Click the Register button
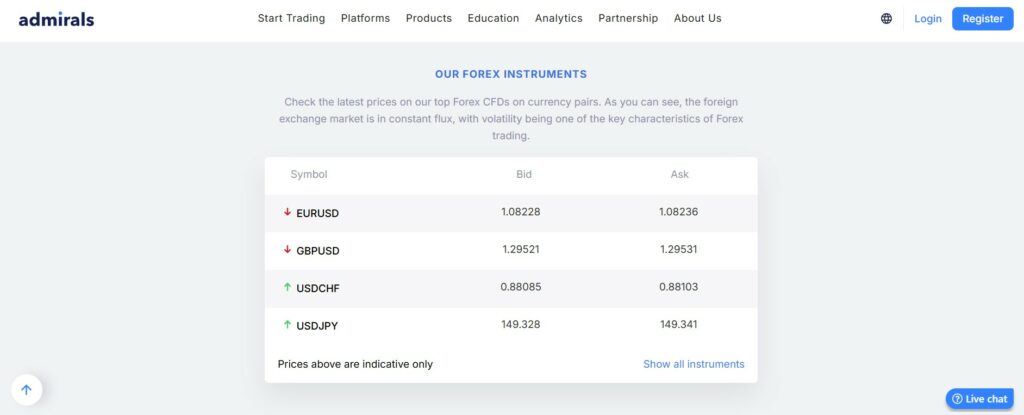The height and width of the screenshot is (415, 1024). click(x=982, y=19)
